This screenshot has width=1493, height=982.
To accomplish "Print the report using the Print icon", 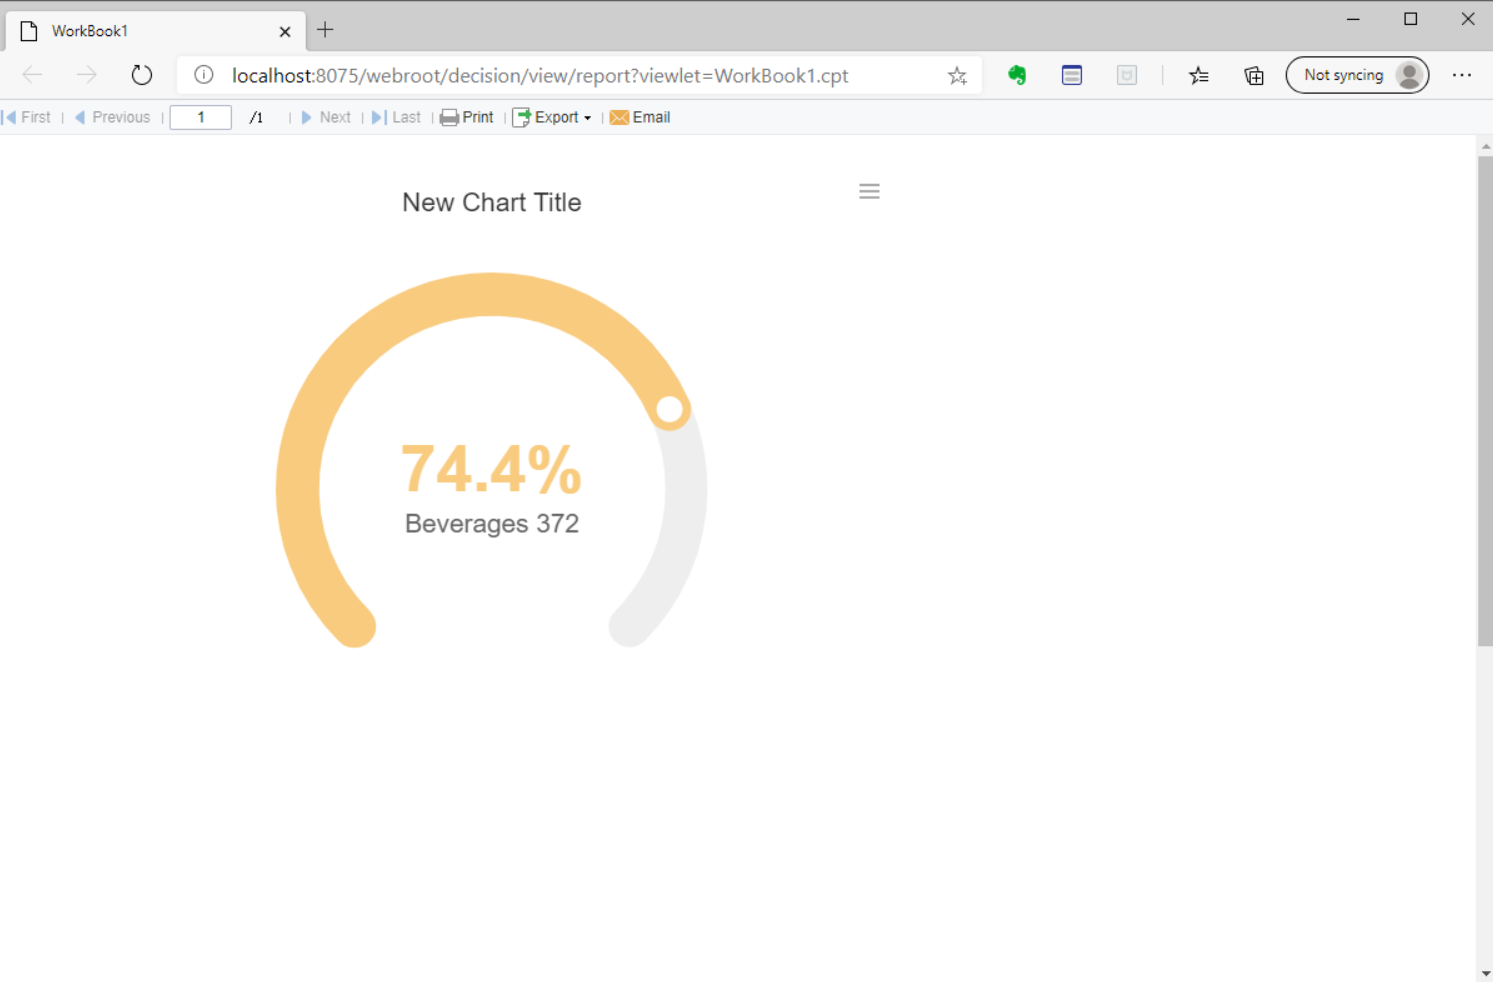I will (450, 117).
